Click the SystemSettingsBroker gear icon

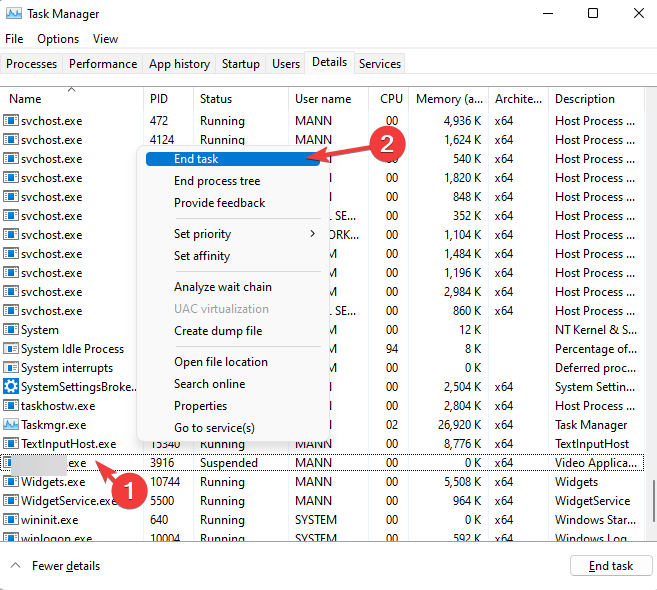click(x=10, y=386)
